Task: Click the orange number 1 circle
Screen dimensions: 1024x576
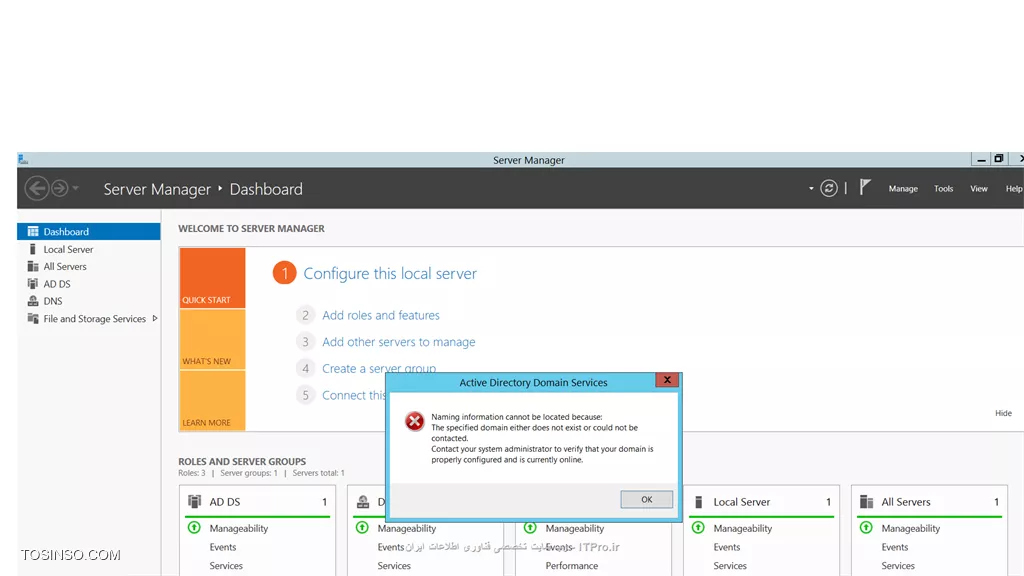Action: pos(284,273)
